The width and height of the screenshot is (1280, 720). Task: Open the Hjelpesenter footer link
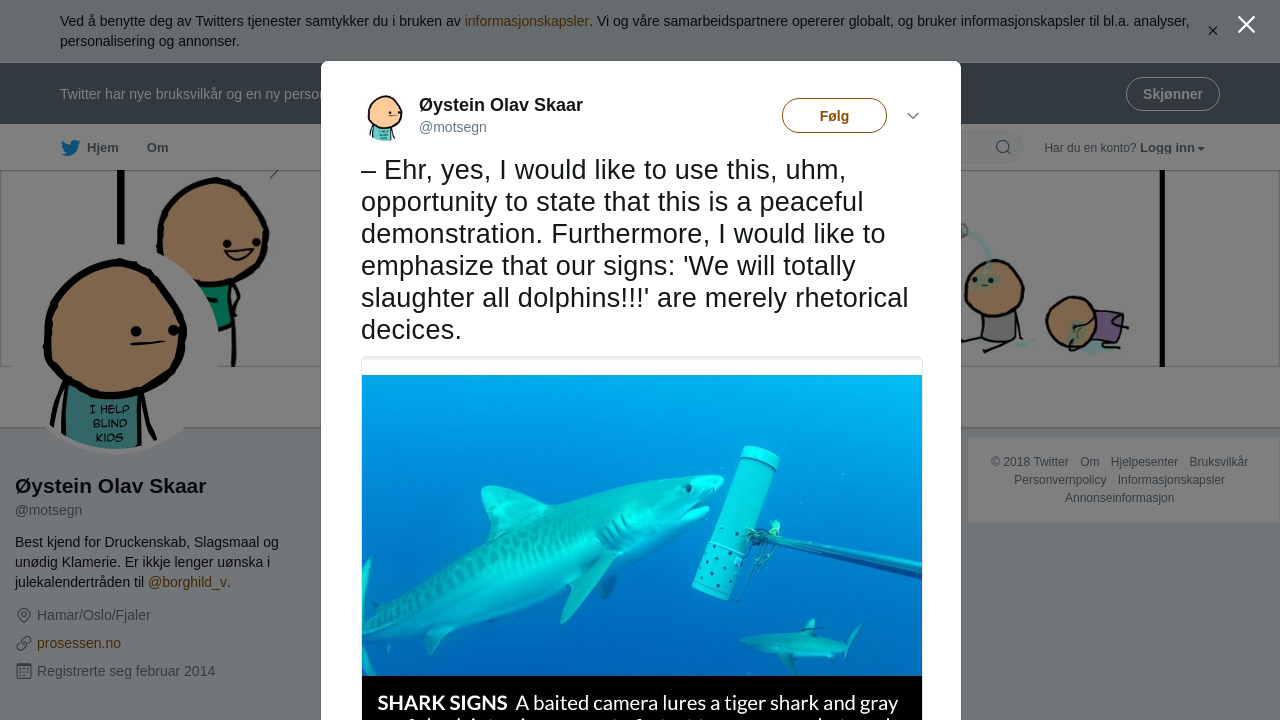(1144, 462)
